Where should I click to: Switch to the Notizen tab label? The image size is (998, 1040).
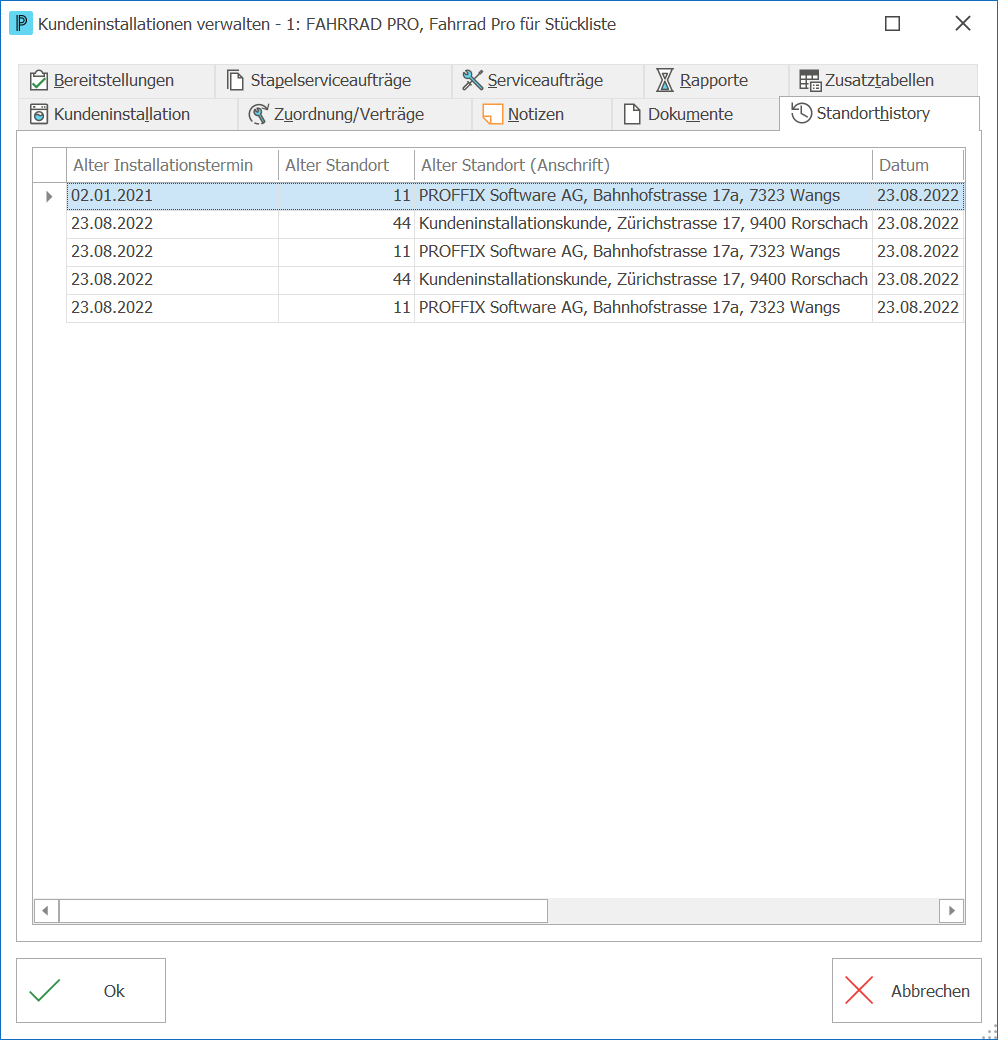tap(536, 114)
